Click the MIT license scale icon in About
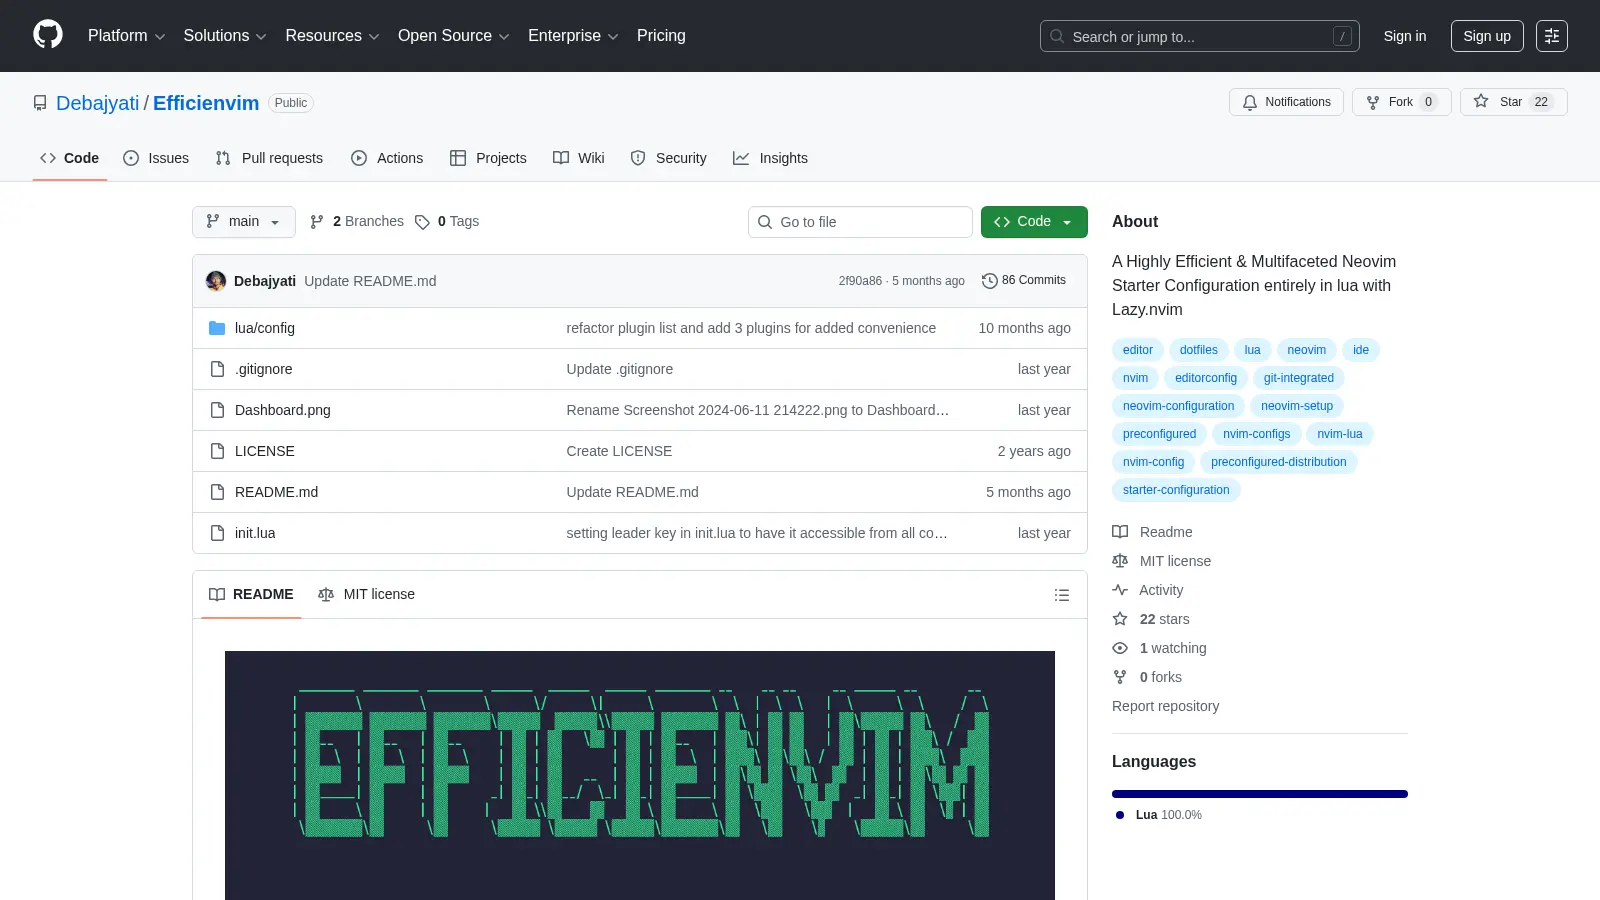 1120,561
